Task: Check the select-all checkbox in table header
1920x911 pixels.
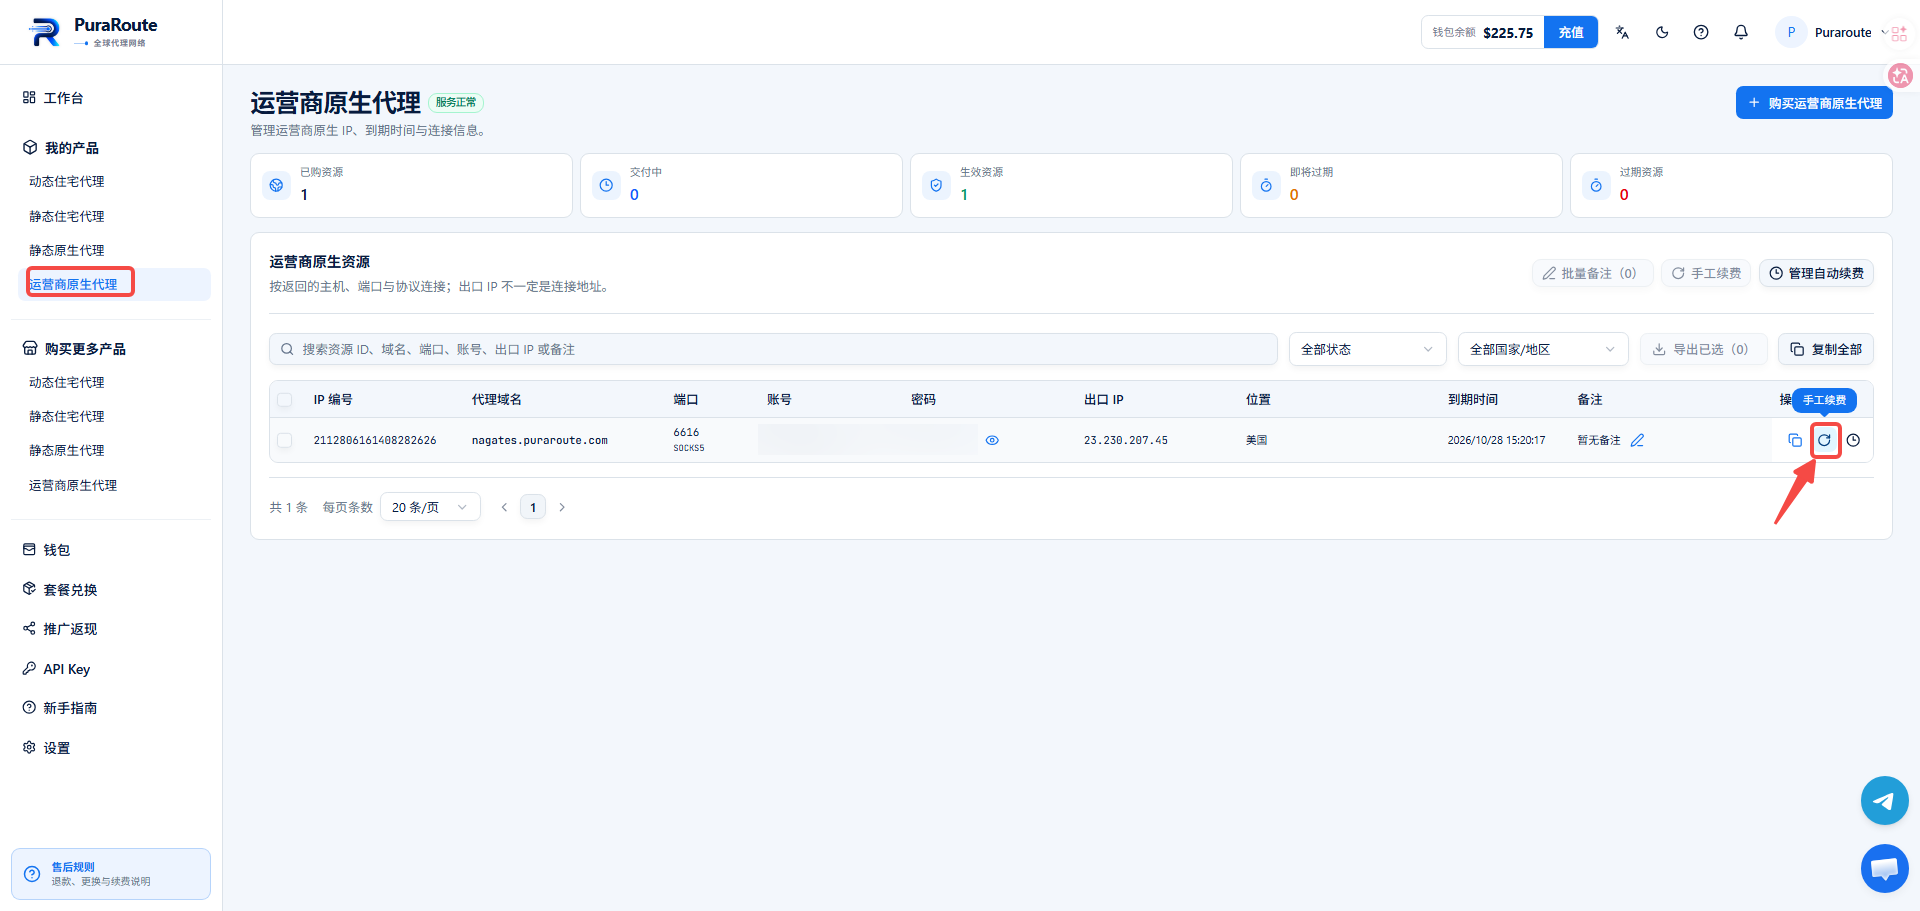Action: click(x=285, y=400)
